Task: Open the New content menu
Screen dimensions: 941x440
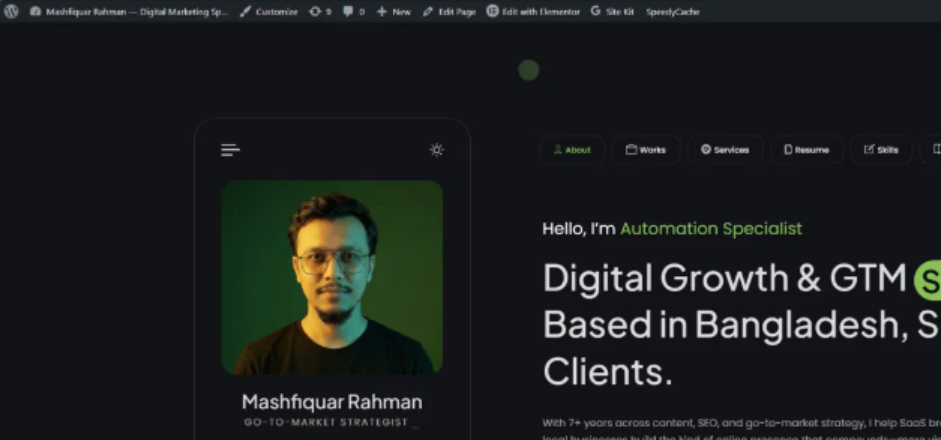Action: (394, 11)
